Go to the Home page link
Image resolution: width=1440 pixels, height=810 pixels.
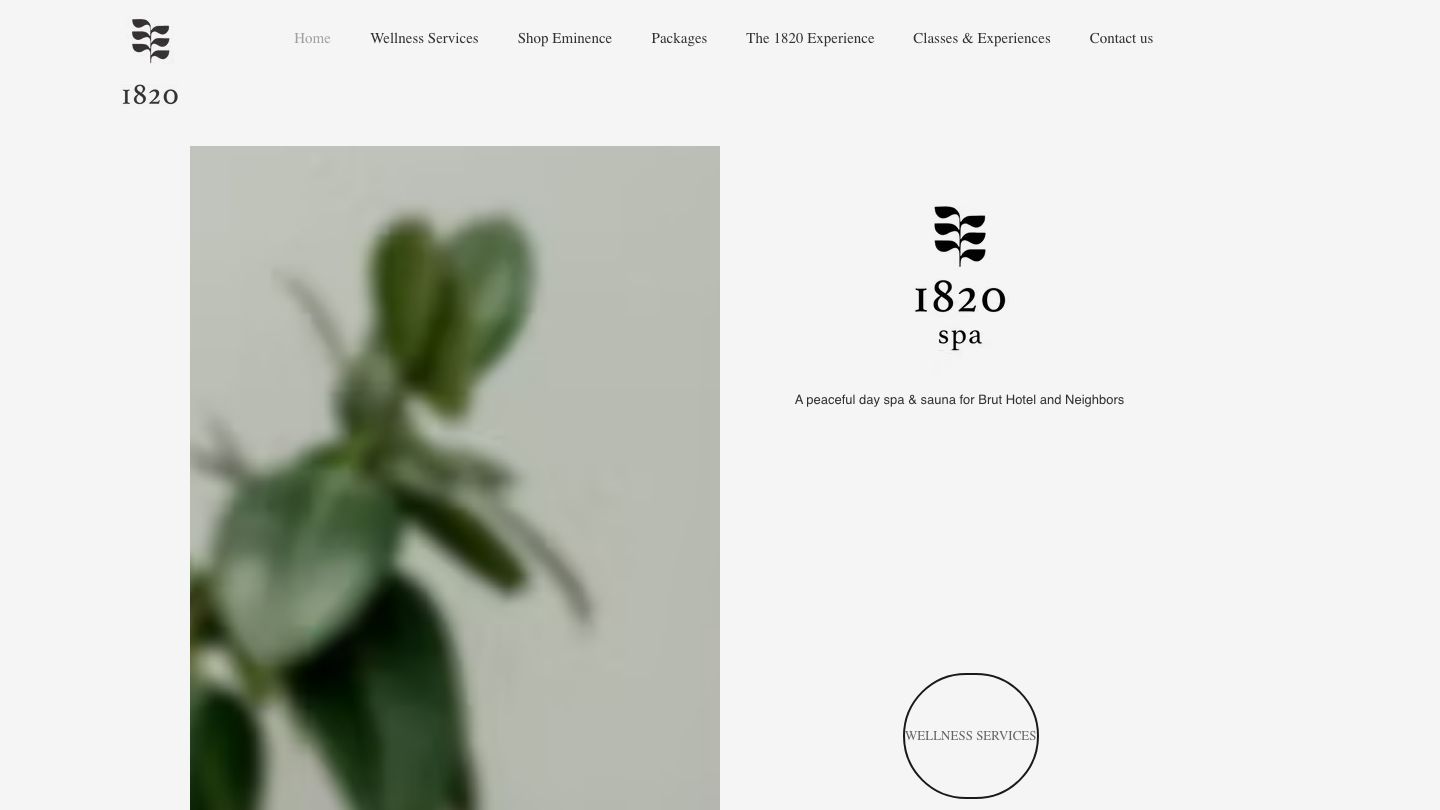pyautogui.click(x=312, y=38)
